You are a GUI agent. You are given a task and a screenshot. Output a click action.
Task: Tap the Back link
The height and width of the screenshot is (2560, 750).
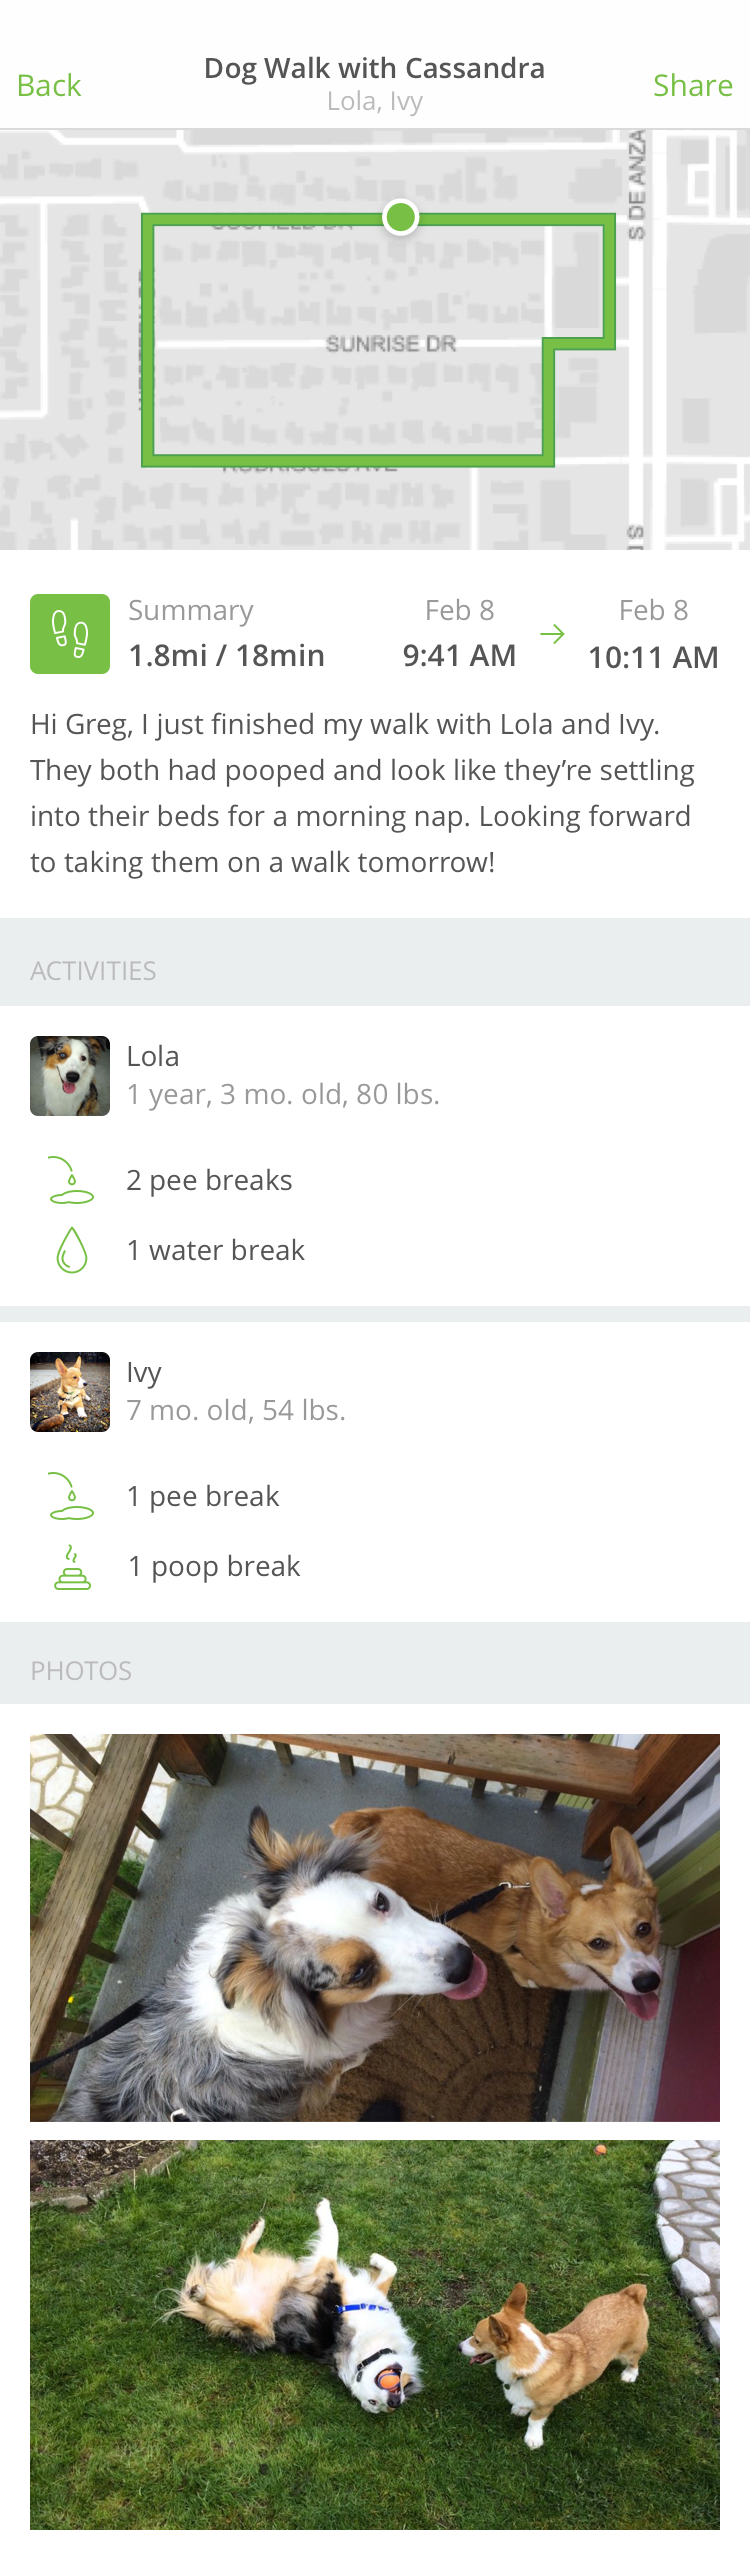pyautogui.click(x=49, y=86)
